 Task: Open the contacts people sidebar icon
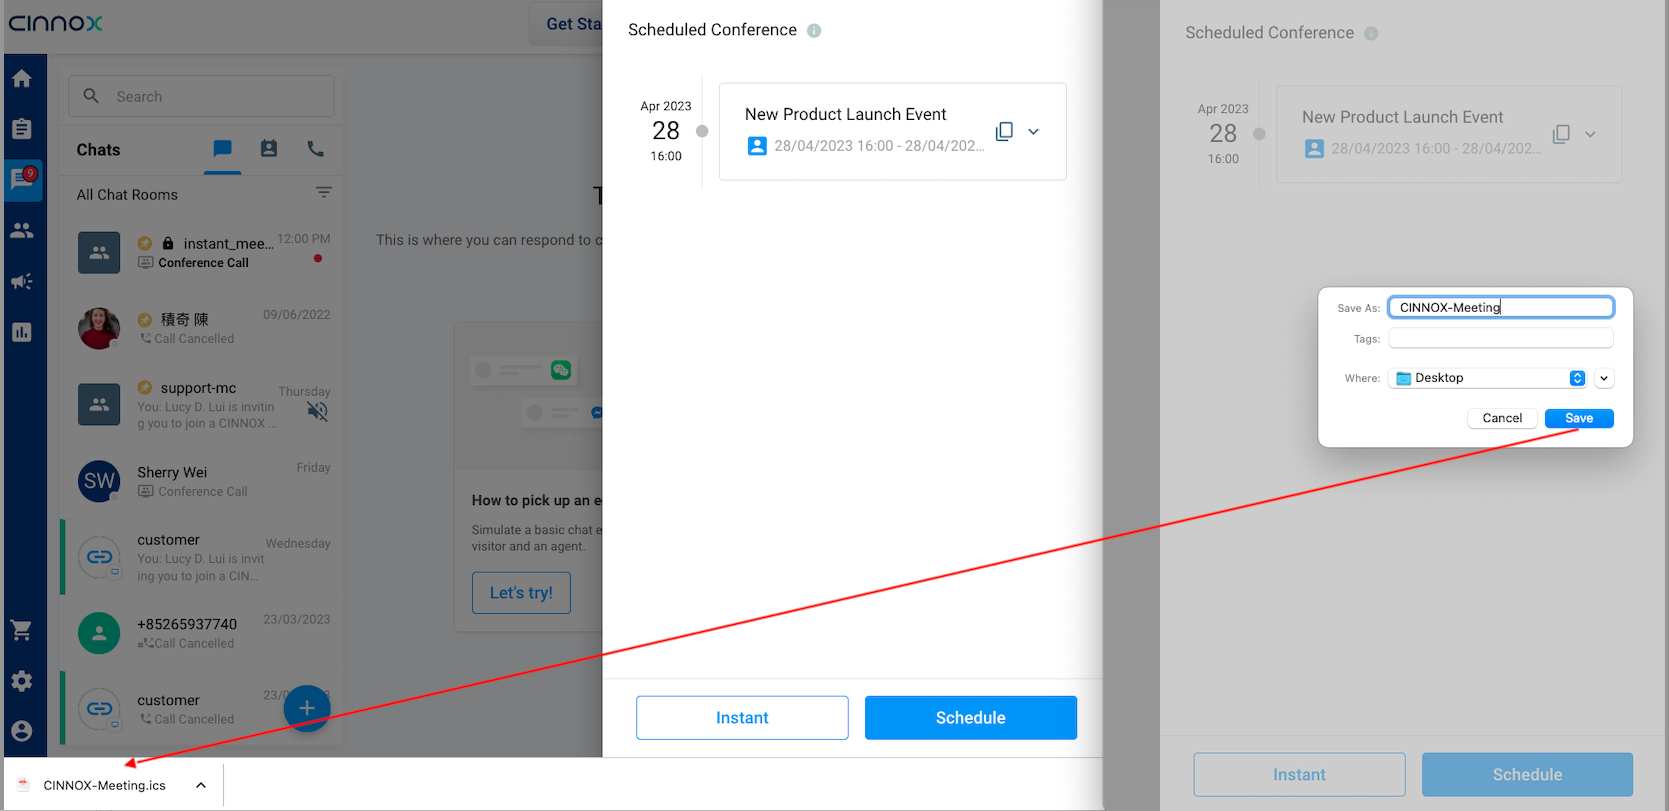[22, 230]
